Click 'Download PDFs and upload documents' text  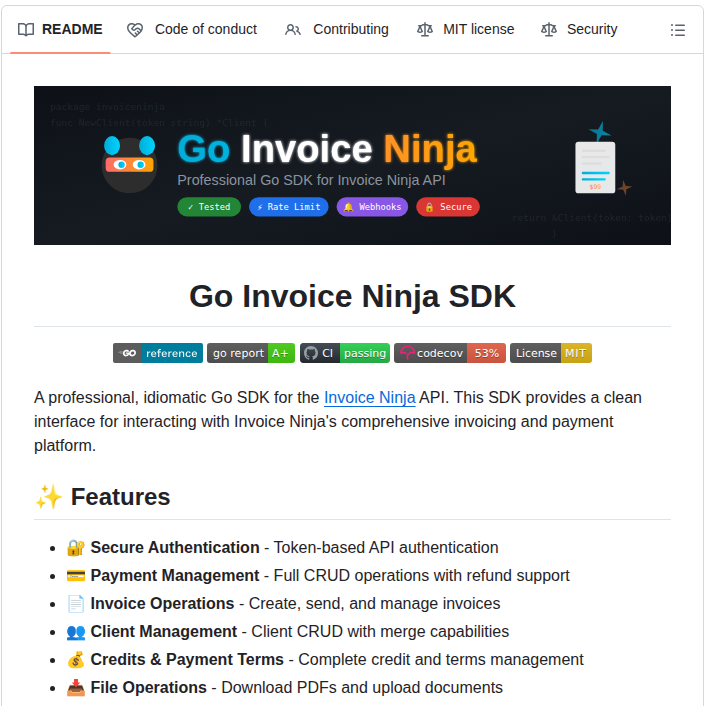pyautogui.click(x=362, y=688)
